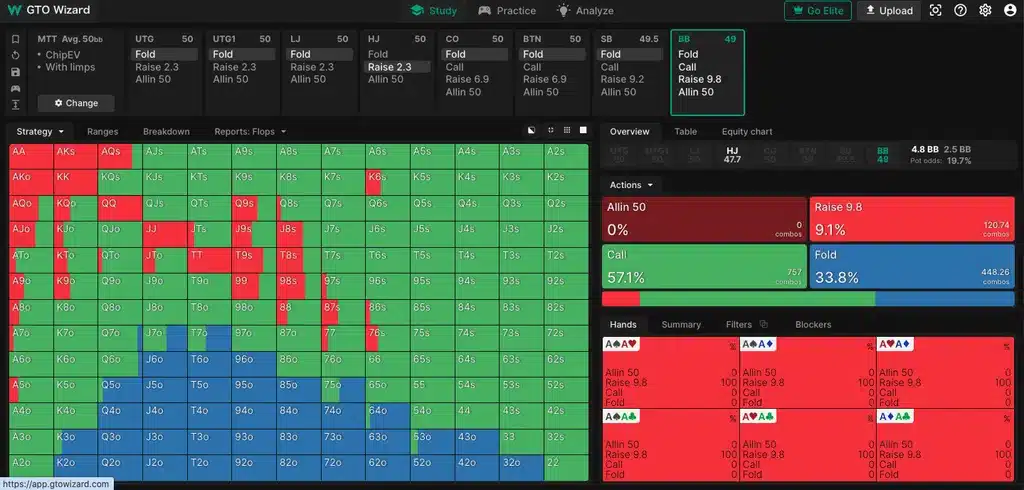Switch to the Ranges tab
The image size is (1024, 490).
(x=103, y=131)
